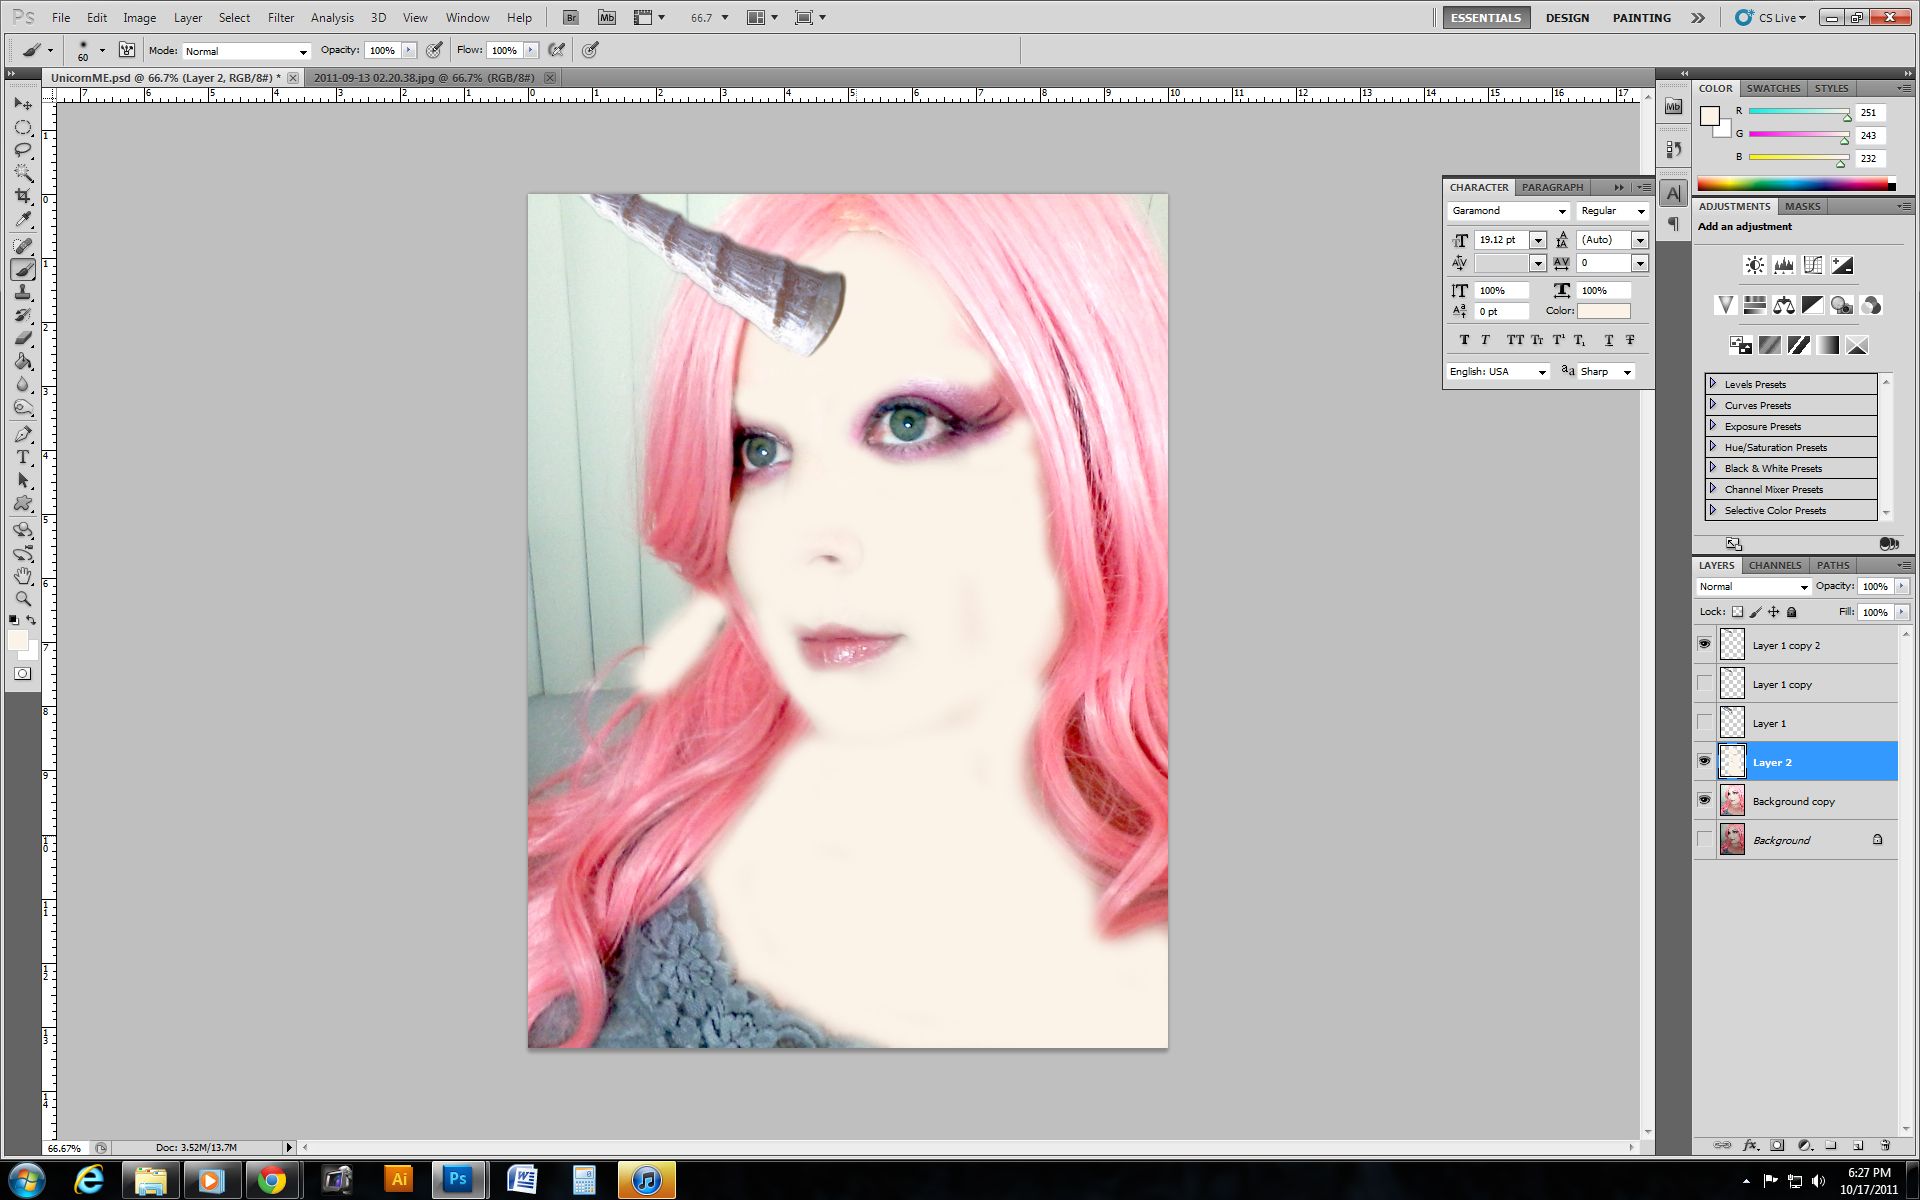Add Curves adjustment icon

[1812, 265]
